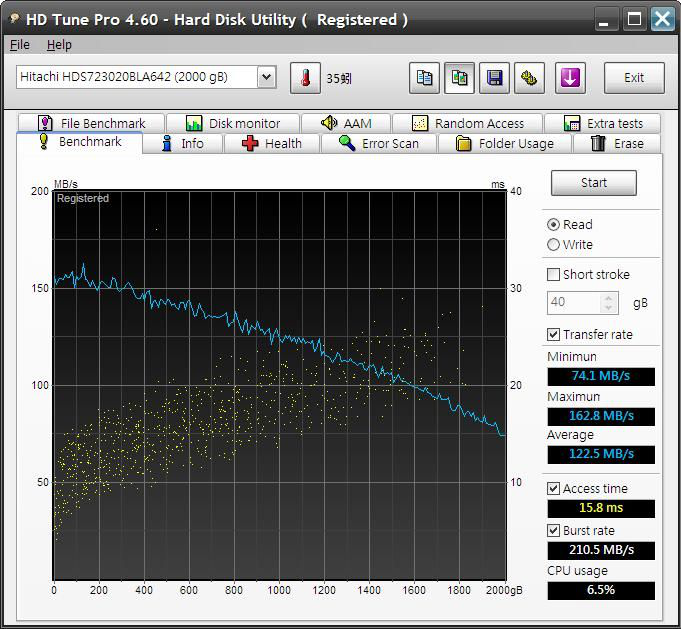
Task: Click the CPU usage value 6.5%
Action: 601,590
